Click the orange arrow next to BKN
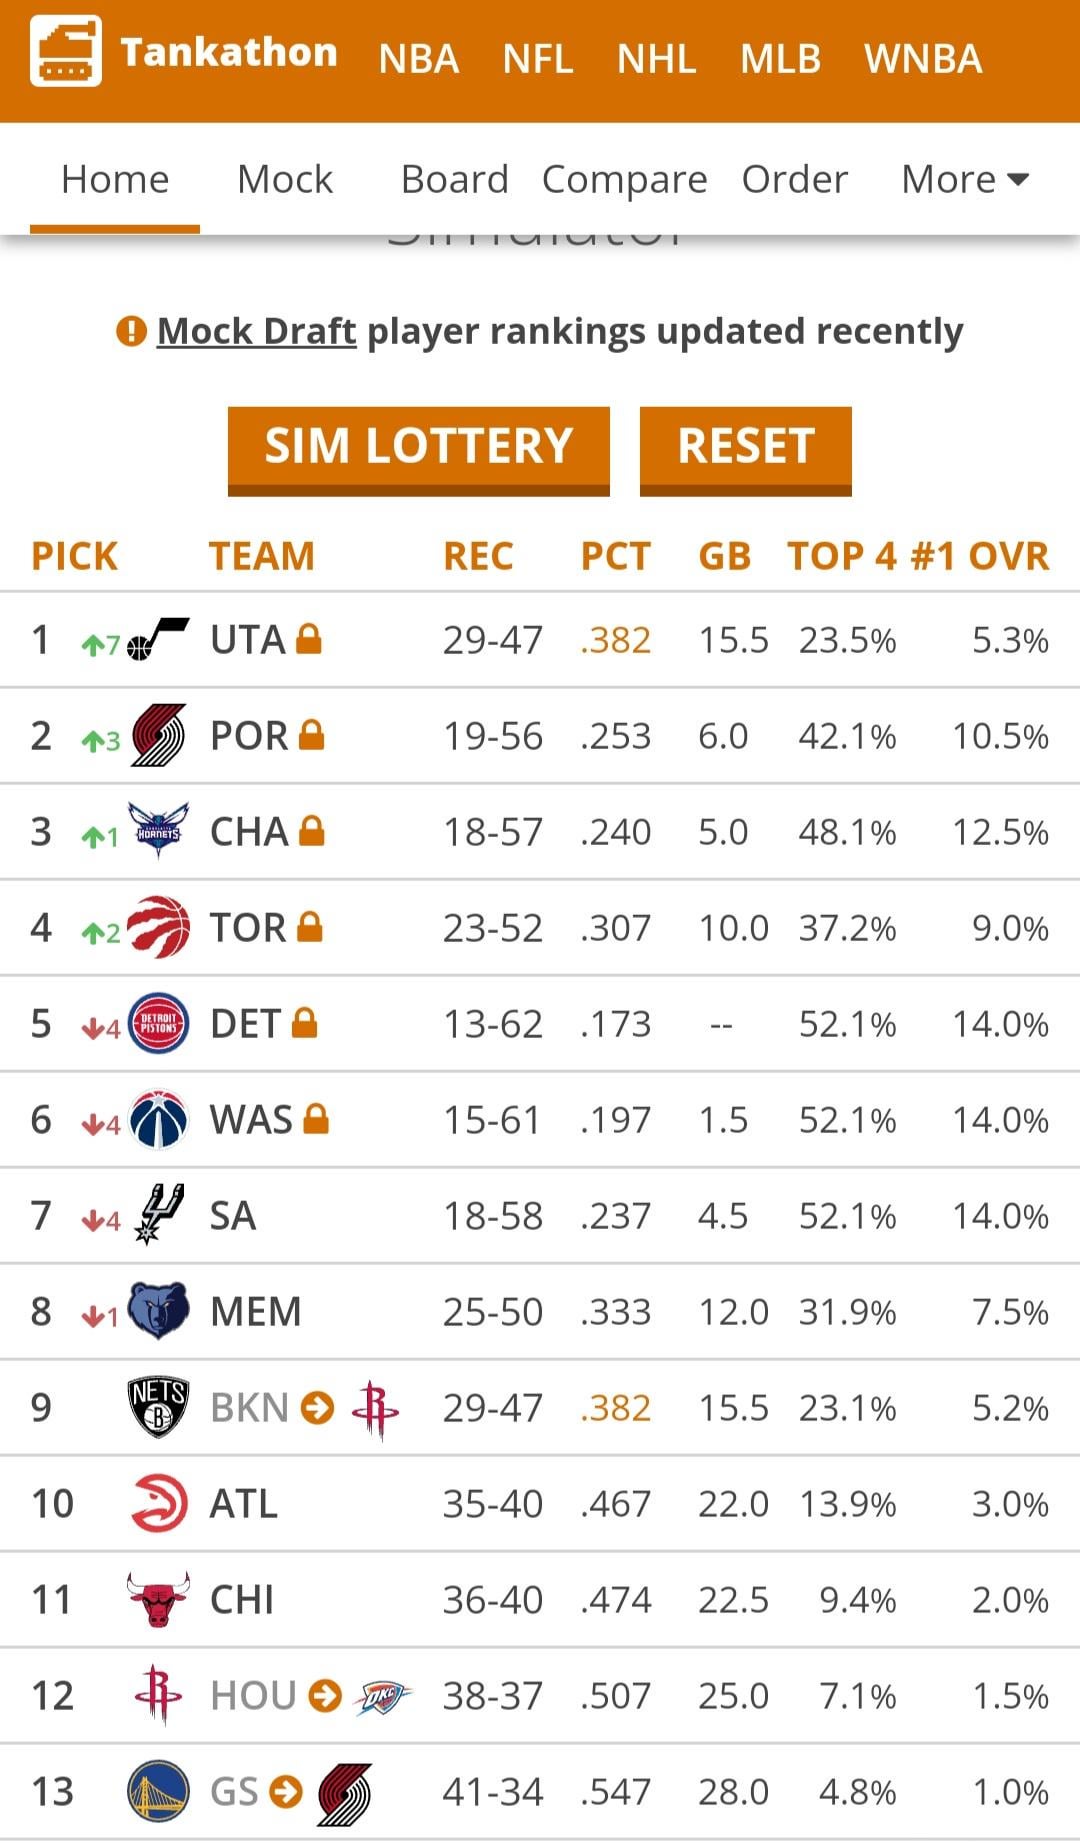The height and width of the screenshot is (1843, 1080). pos(318,1407)
